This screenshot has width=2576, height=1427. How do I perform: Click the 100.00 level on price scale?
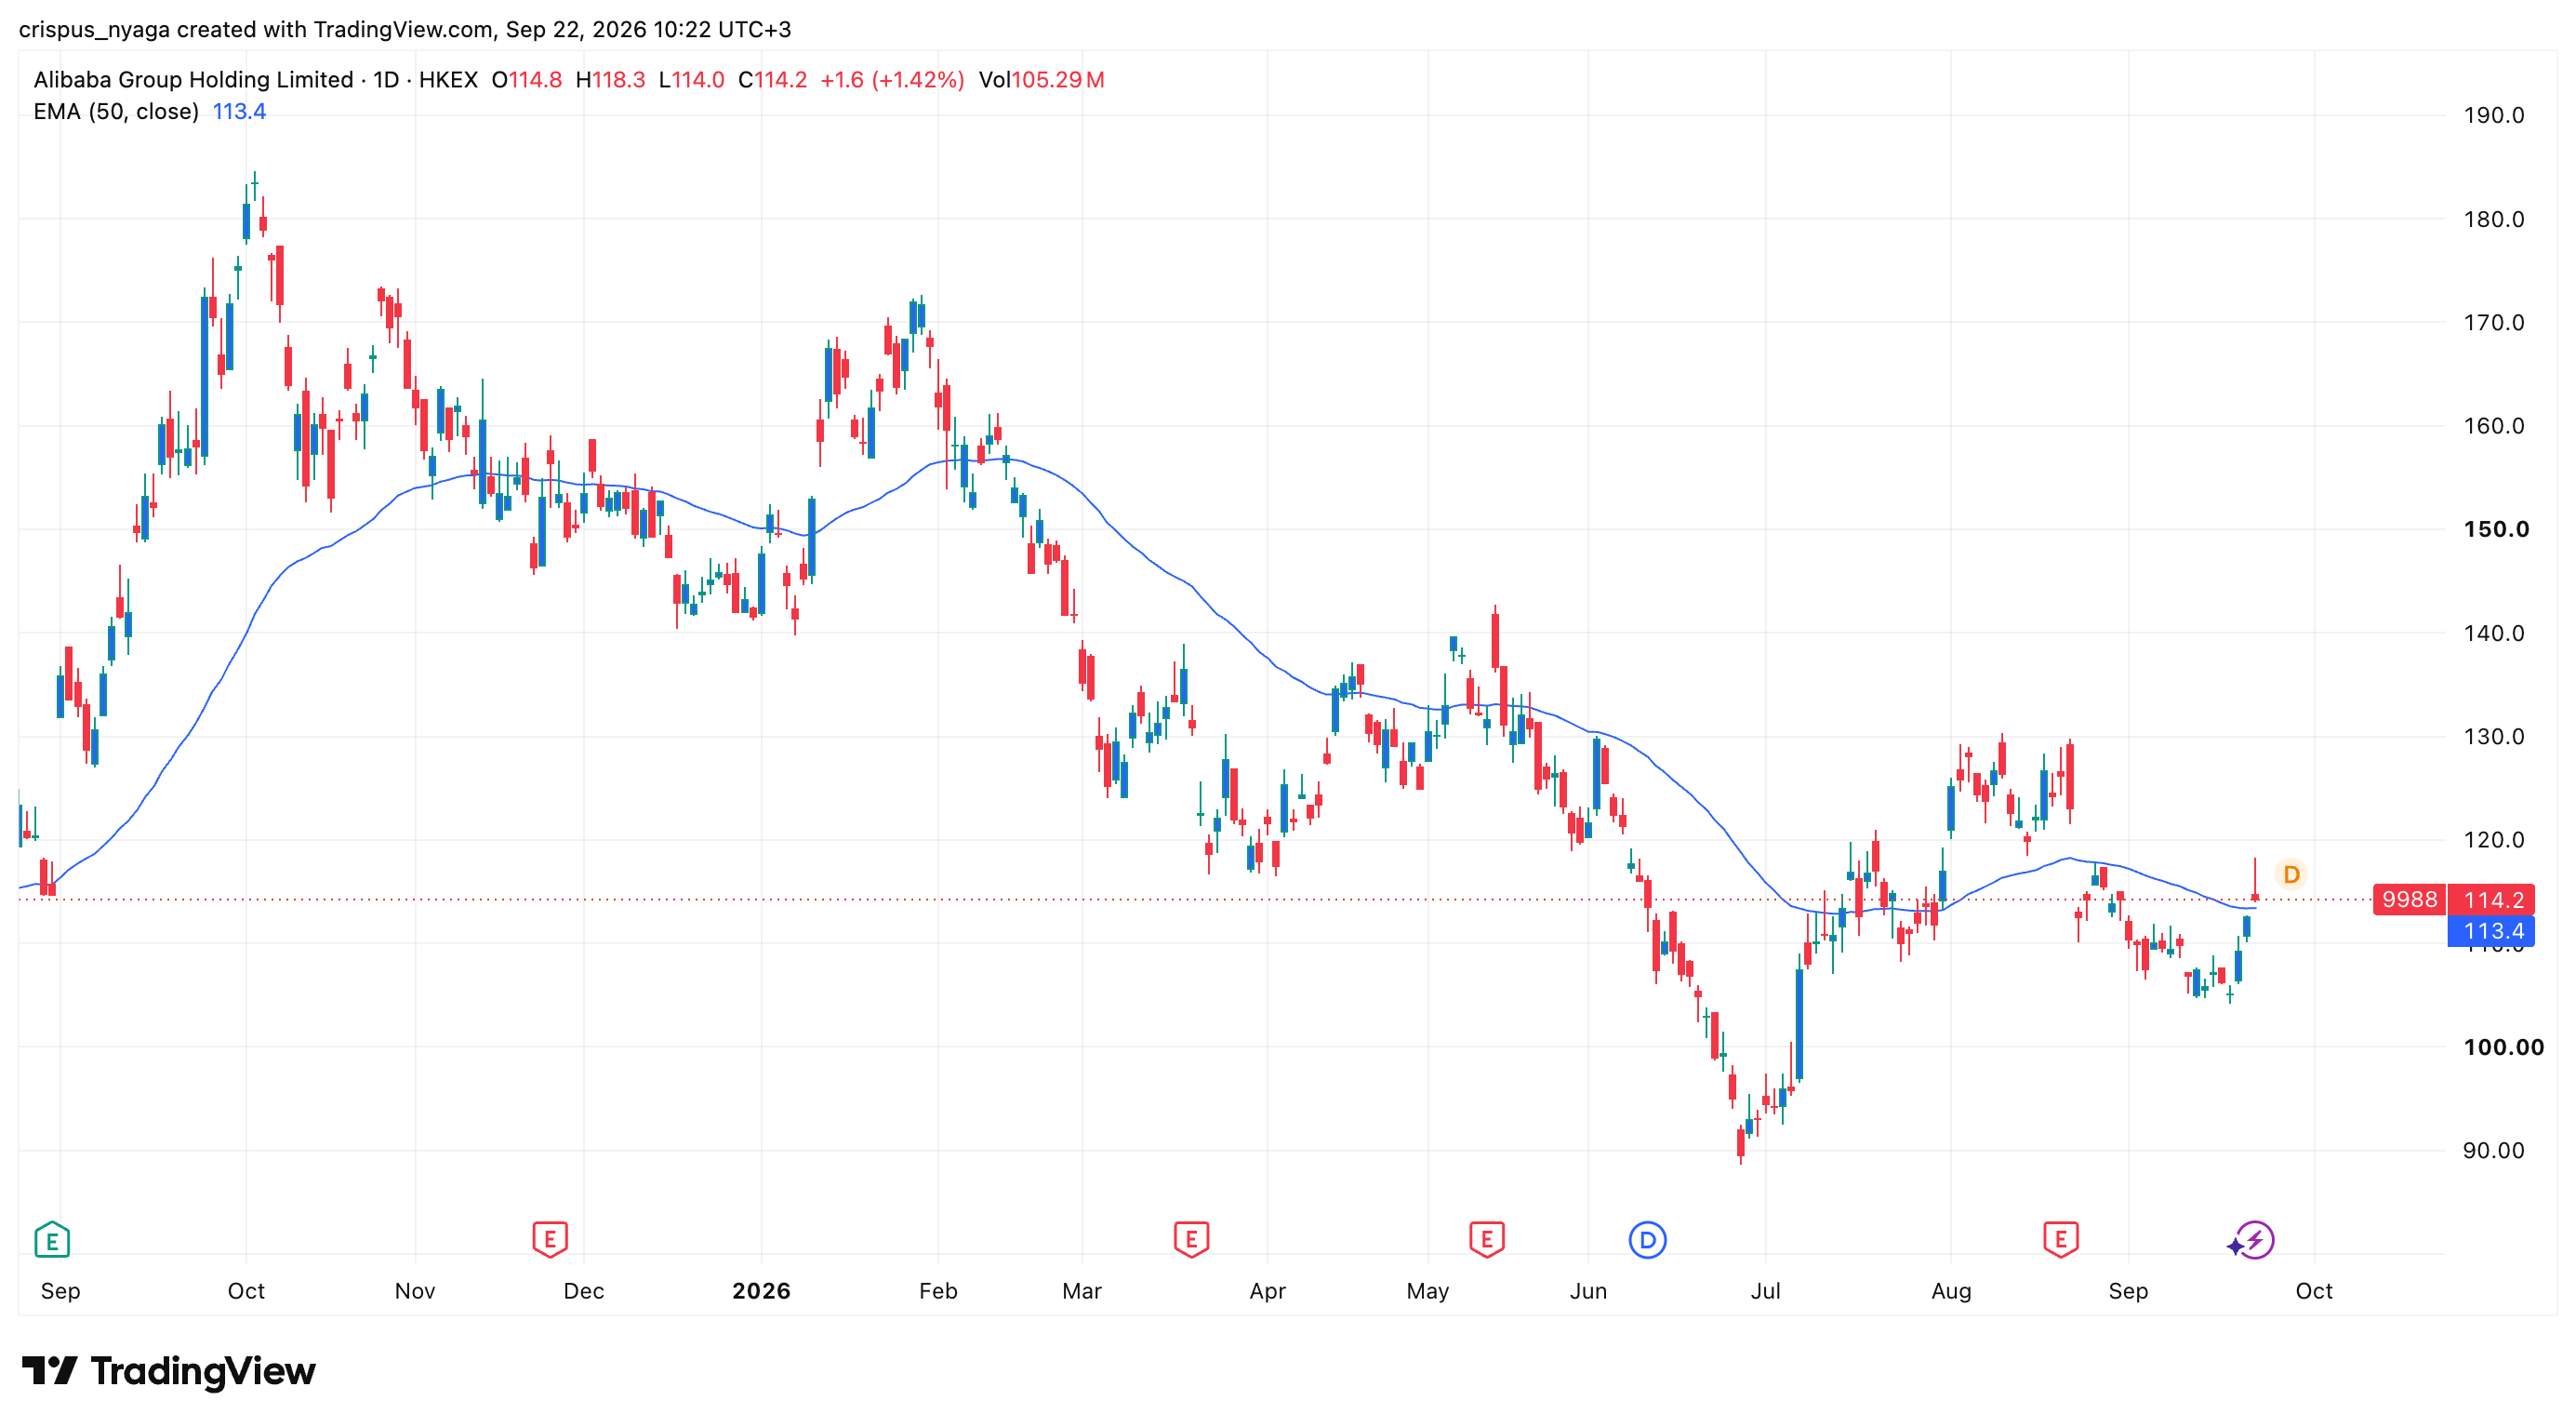(x=2503, y=1047)
